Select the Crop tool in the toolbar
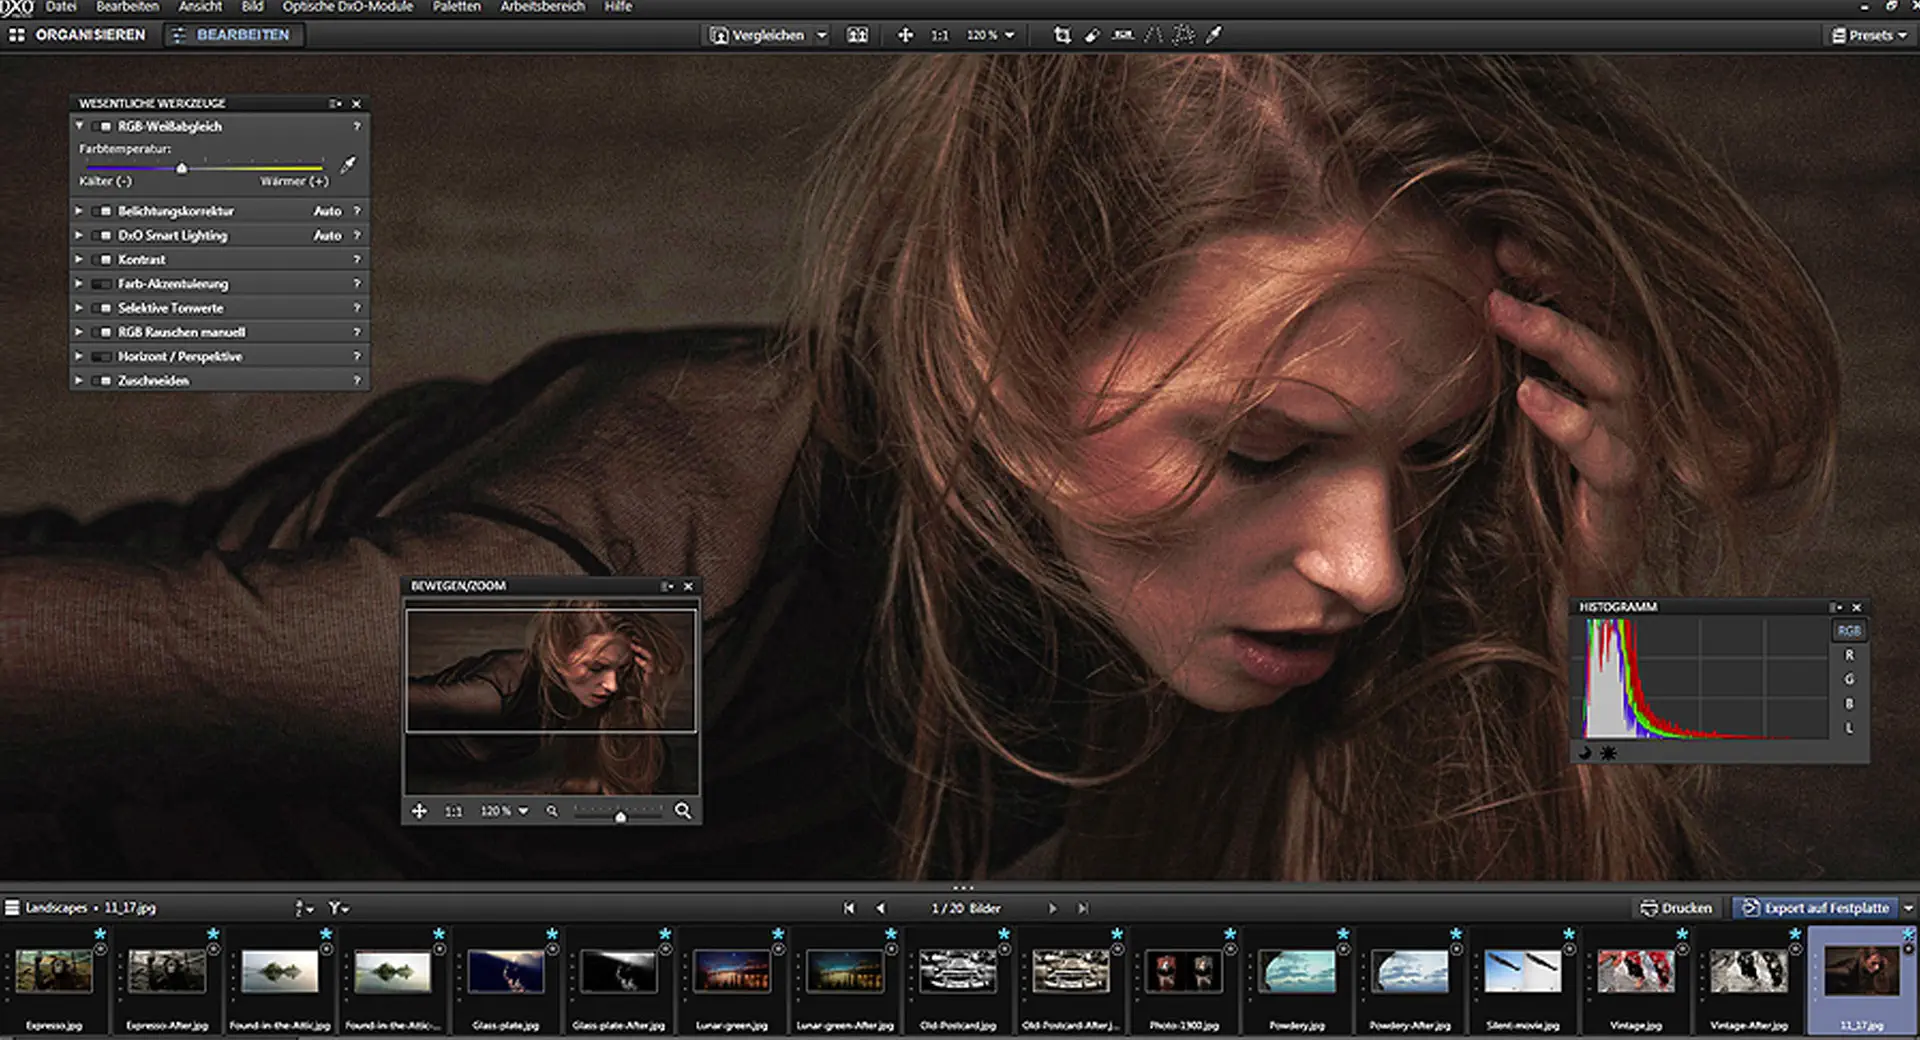Viewport: 1920px width, 1040px height. pos(1064,35)
